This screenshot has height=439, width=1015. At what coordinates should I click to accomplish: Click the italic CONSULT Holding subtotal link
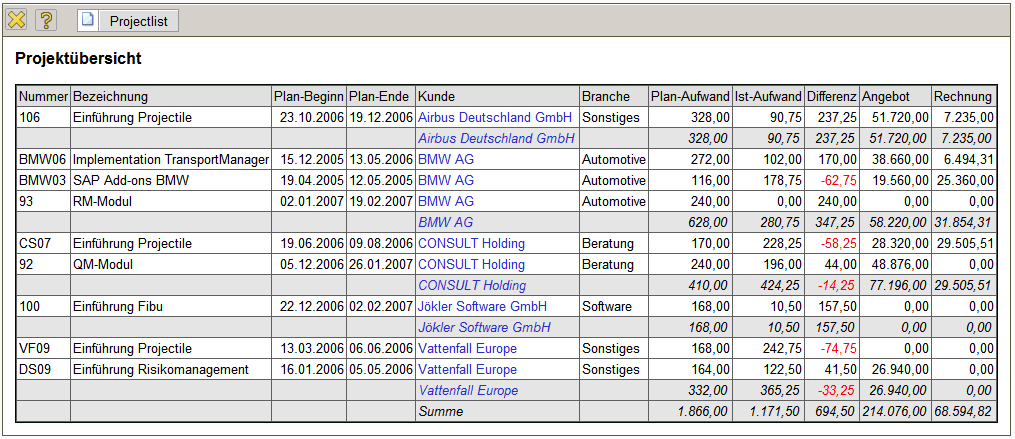coord(472,286)
